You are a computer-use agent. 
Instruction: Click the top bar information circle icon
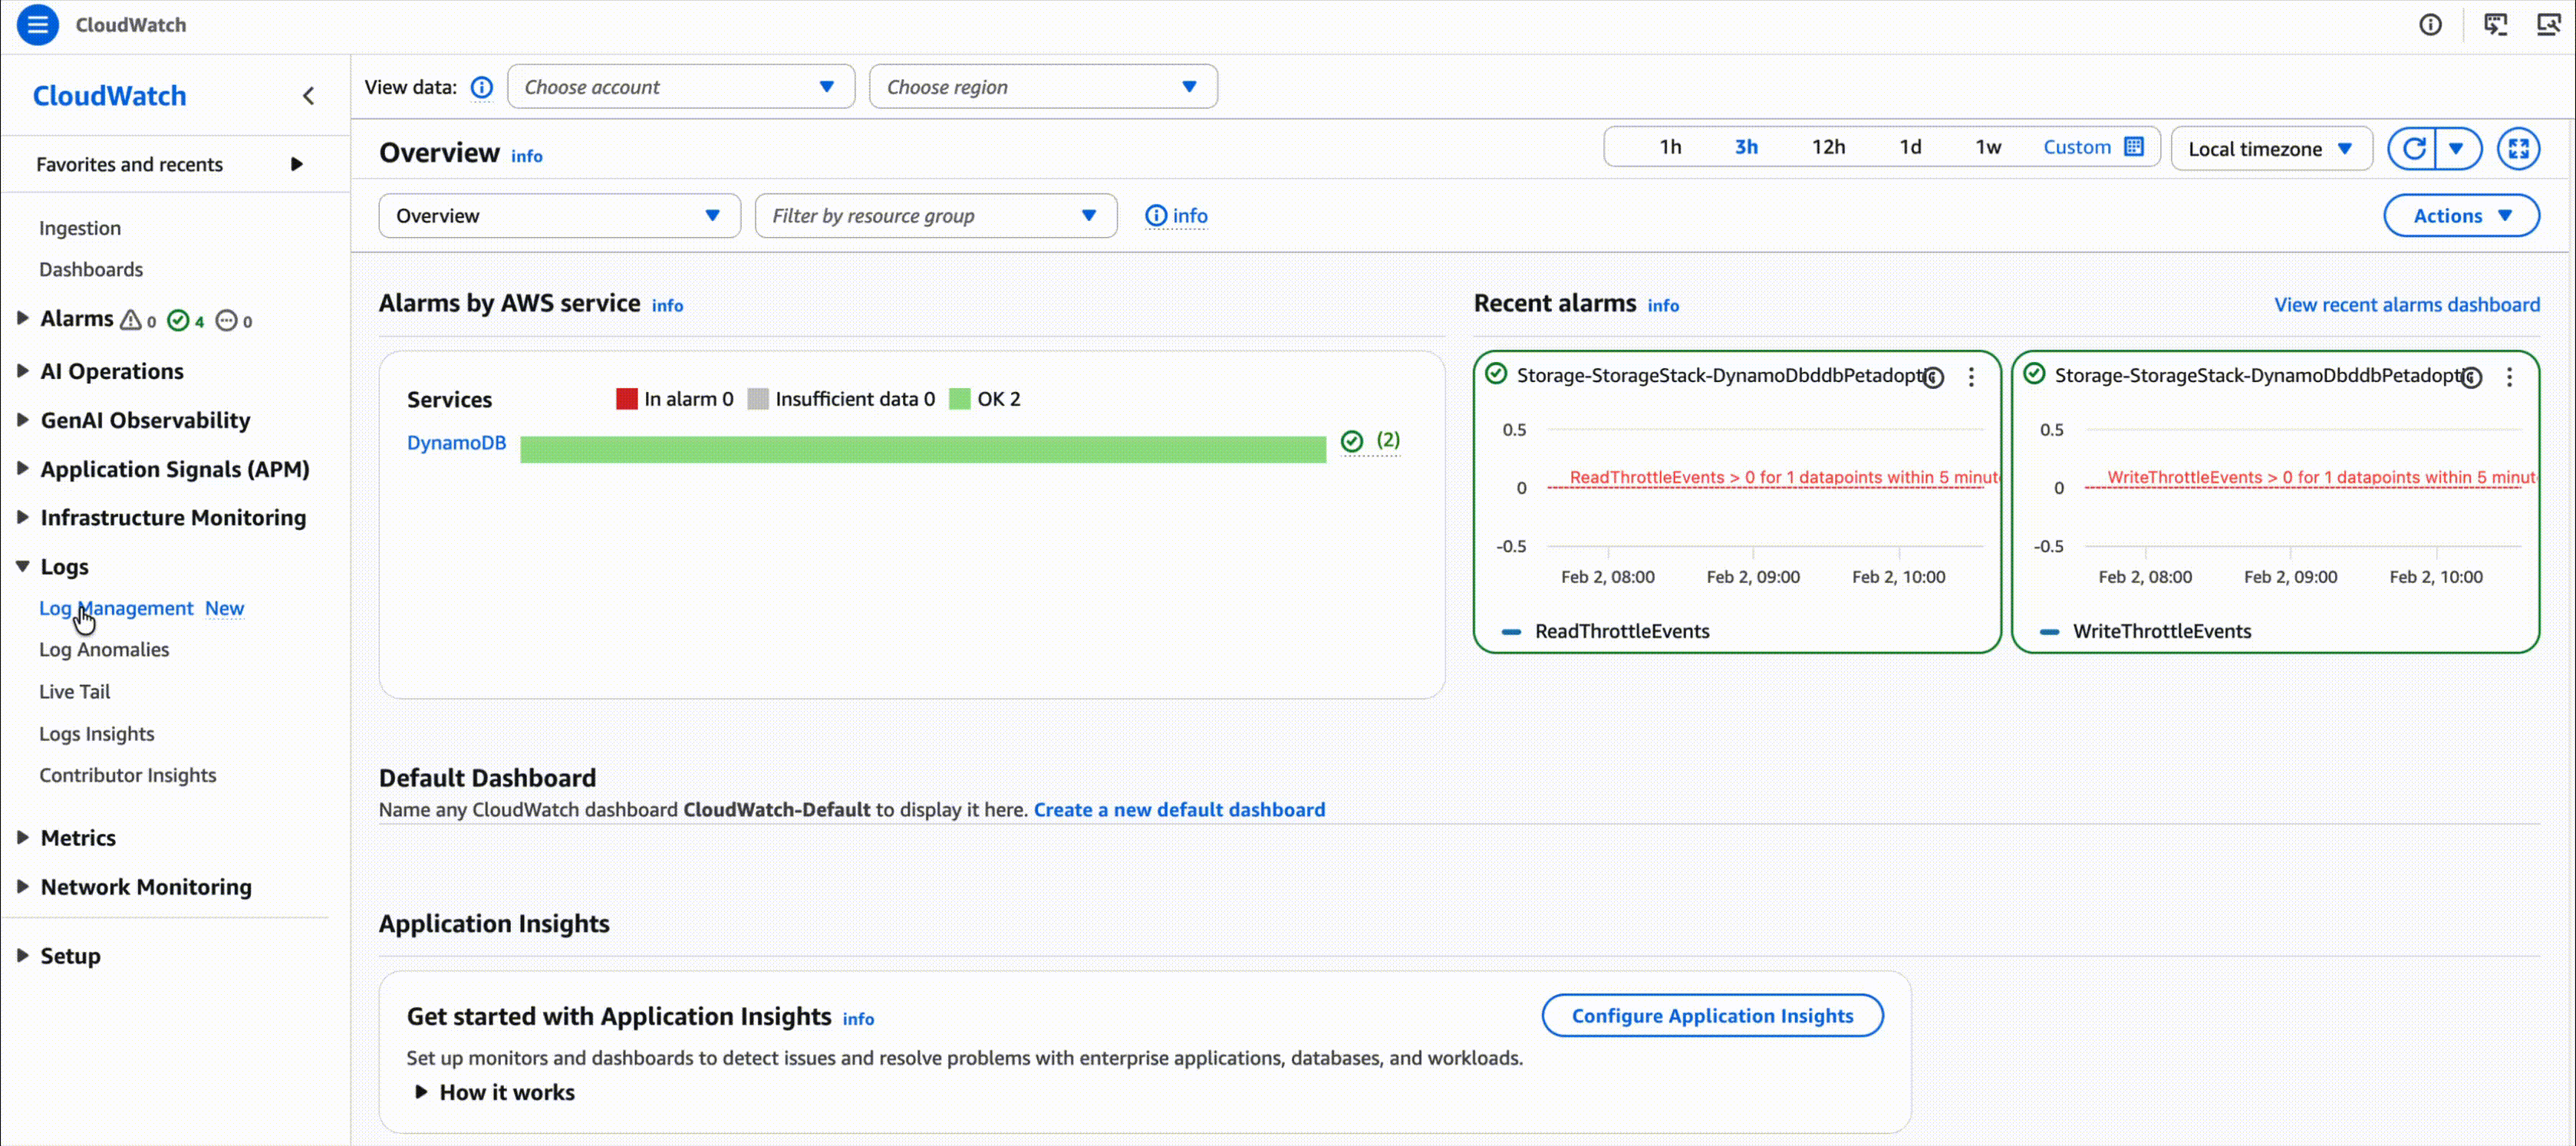coord(2430,25)
